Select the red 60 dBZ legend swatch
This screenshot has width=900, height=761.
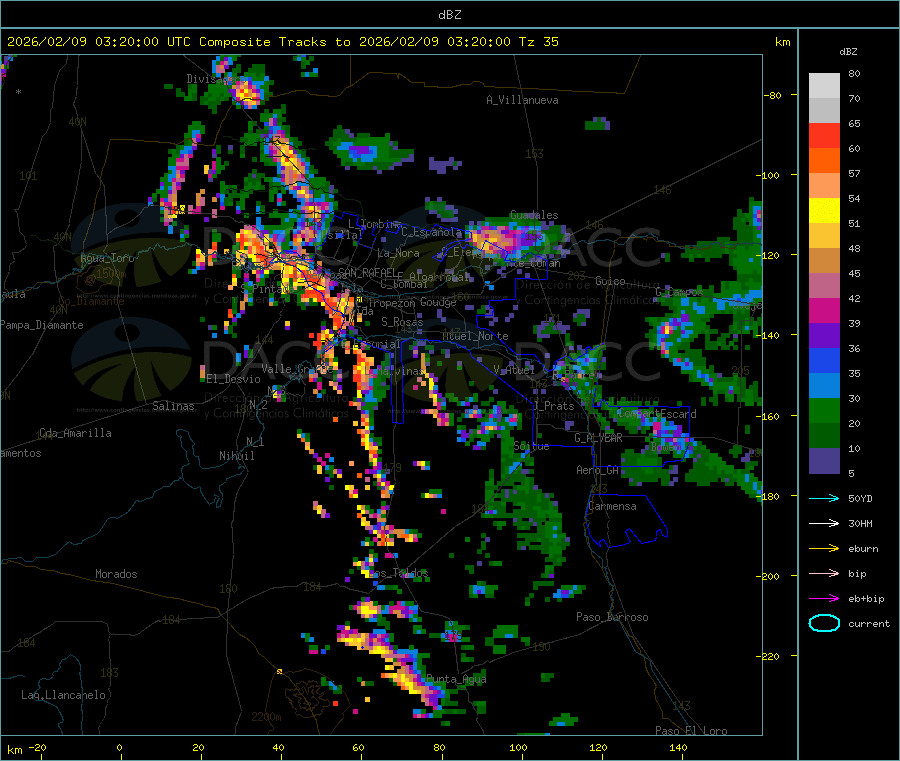[x=824, y=135]
